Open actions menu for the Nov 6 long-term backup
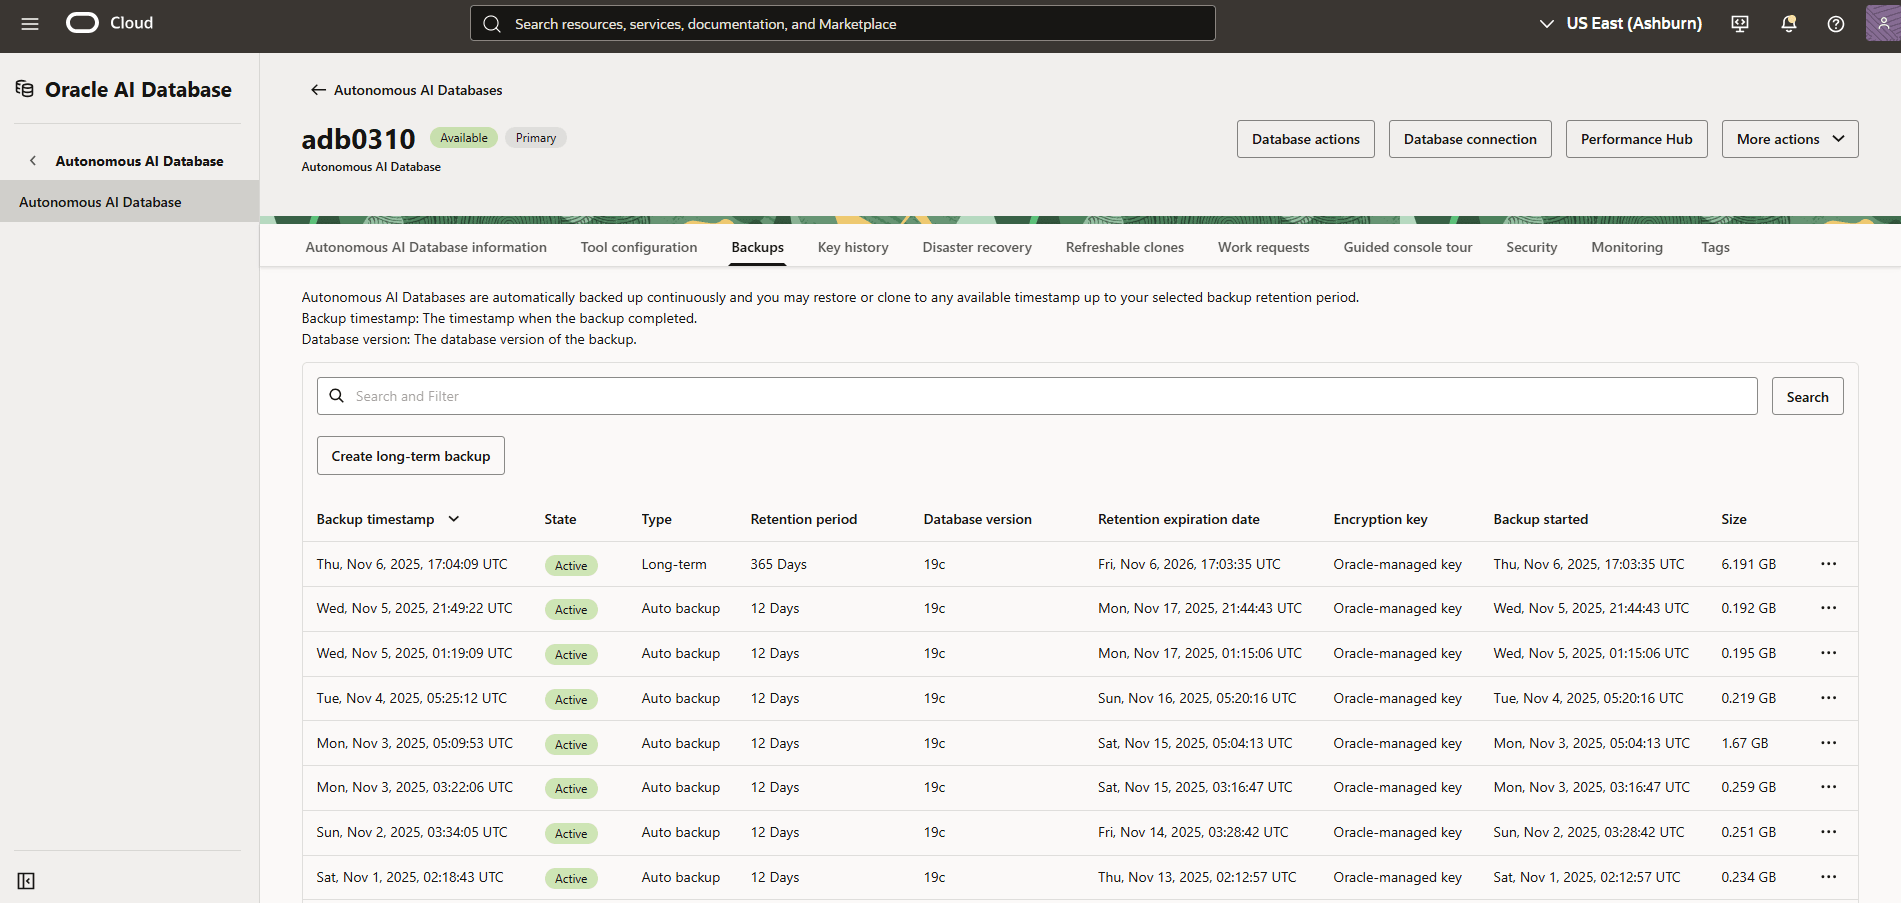The height and width of the screenshot is (903, 1901). point(1829,563)
